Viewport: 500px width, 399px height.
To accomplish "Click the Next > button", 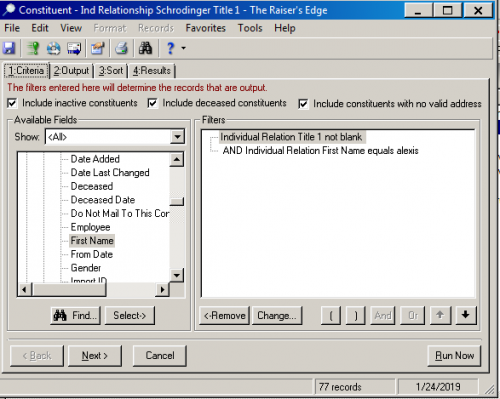I will 95,356.
